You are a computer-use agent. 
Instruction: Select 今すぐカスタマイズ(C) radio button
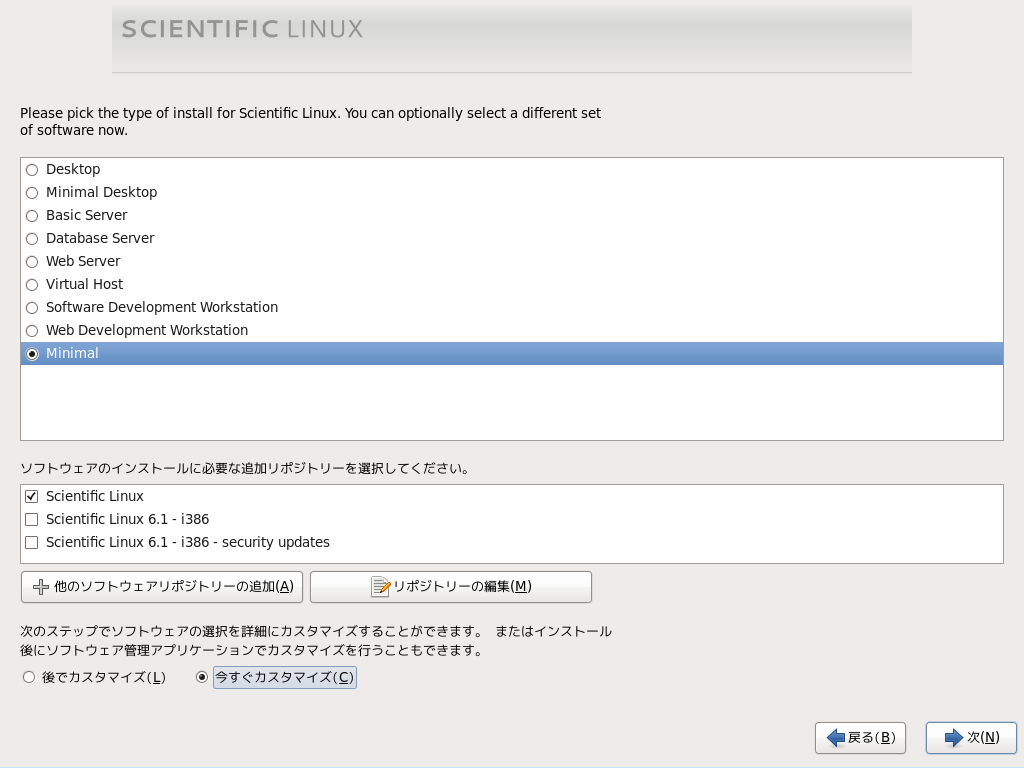pyautogui.click(x=202, y=677)
